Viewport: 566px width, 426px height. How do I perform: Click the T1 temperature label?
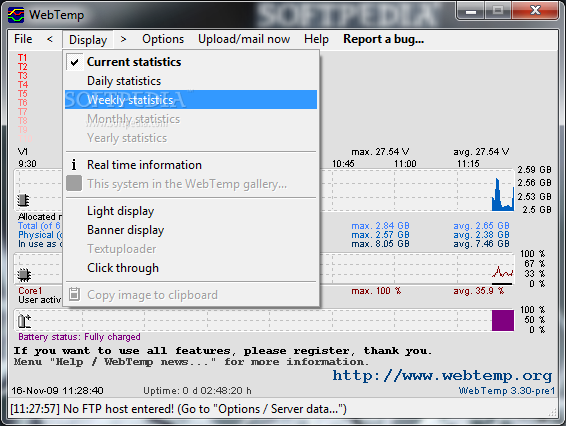point(22,58)
